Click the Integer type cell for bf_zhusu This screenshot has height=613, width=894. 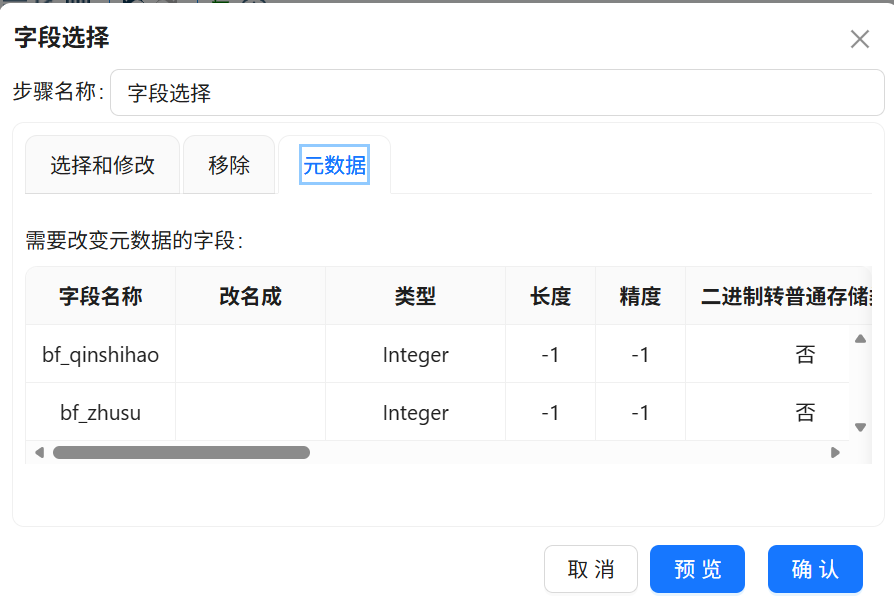click(415, 412)
